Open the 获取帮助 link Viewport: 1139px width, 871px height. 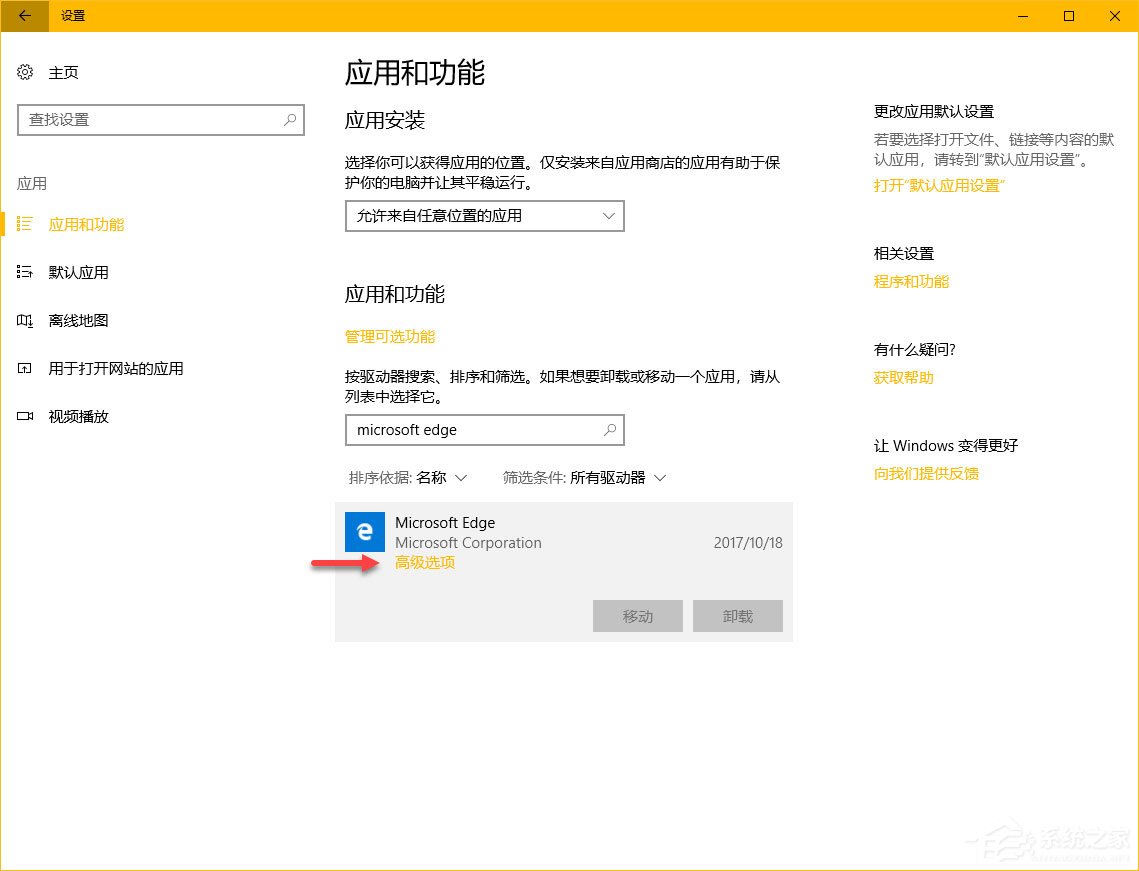903,377
